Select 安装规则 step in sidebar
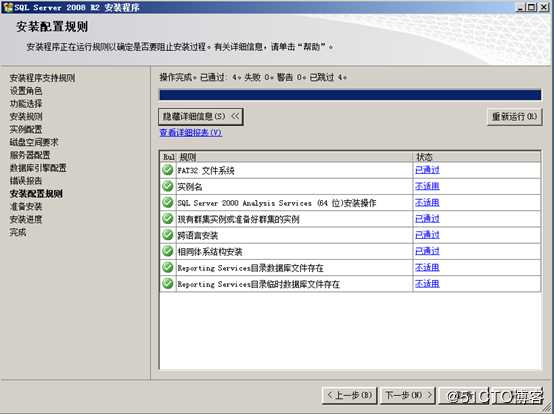The width and height of the screenshot is (554, 414). pos(26,117)
